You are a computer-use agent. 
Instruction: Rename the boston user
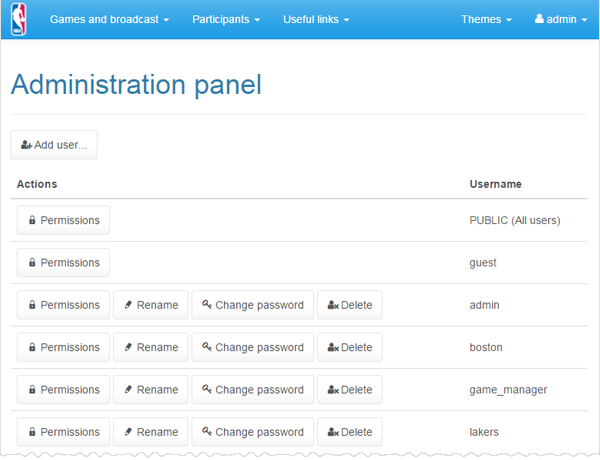pyautogui.click(x=150, y=348)
